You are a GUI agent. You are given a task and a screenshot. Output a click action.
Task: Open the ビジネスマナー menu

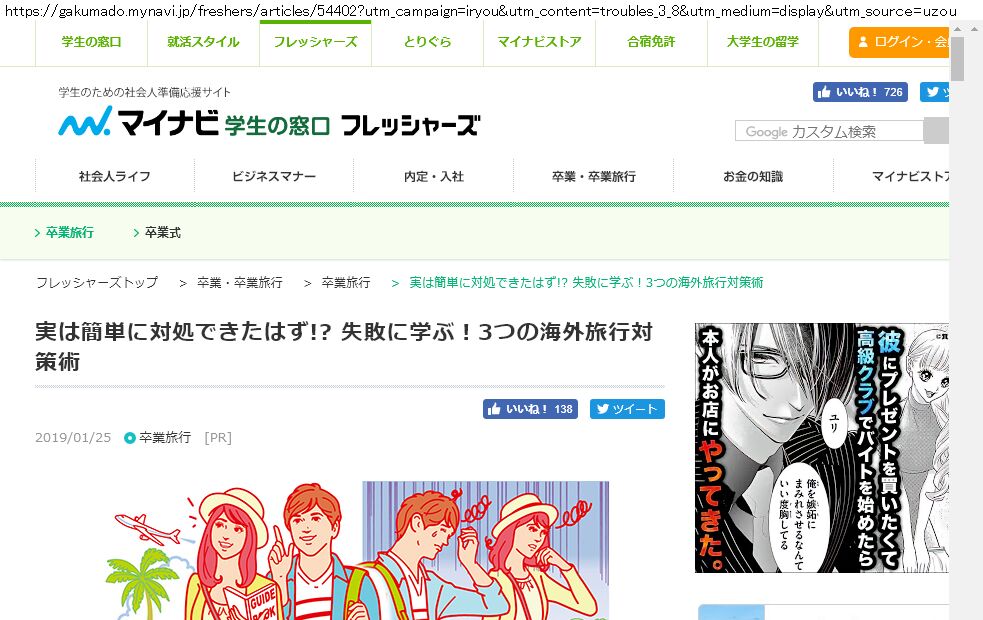tap(274, 176)
